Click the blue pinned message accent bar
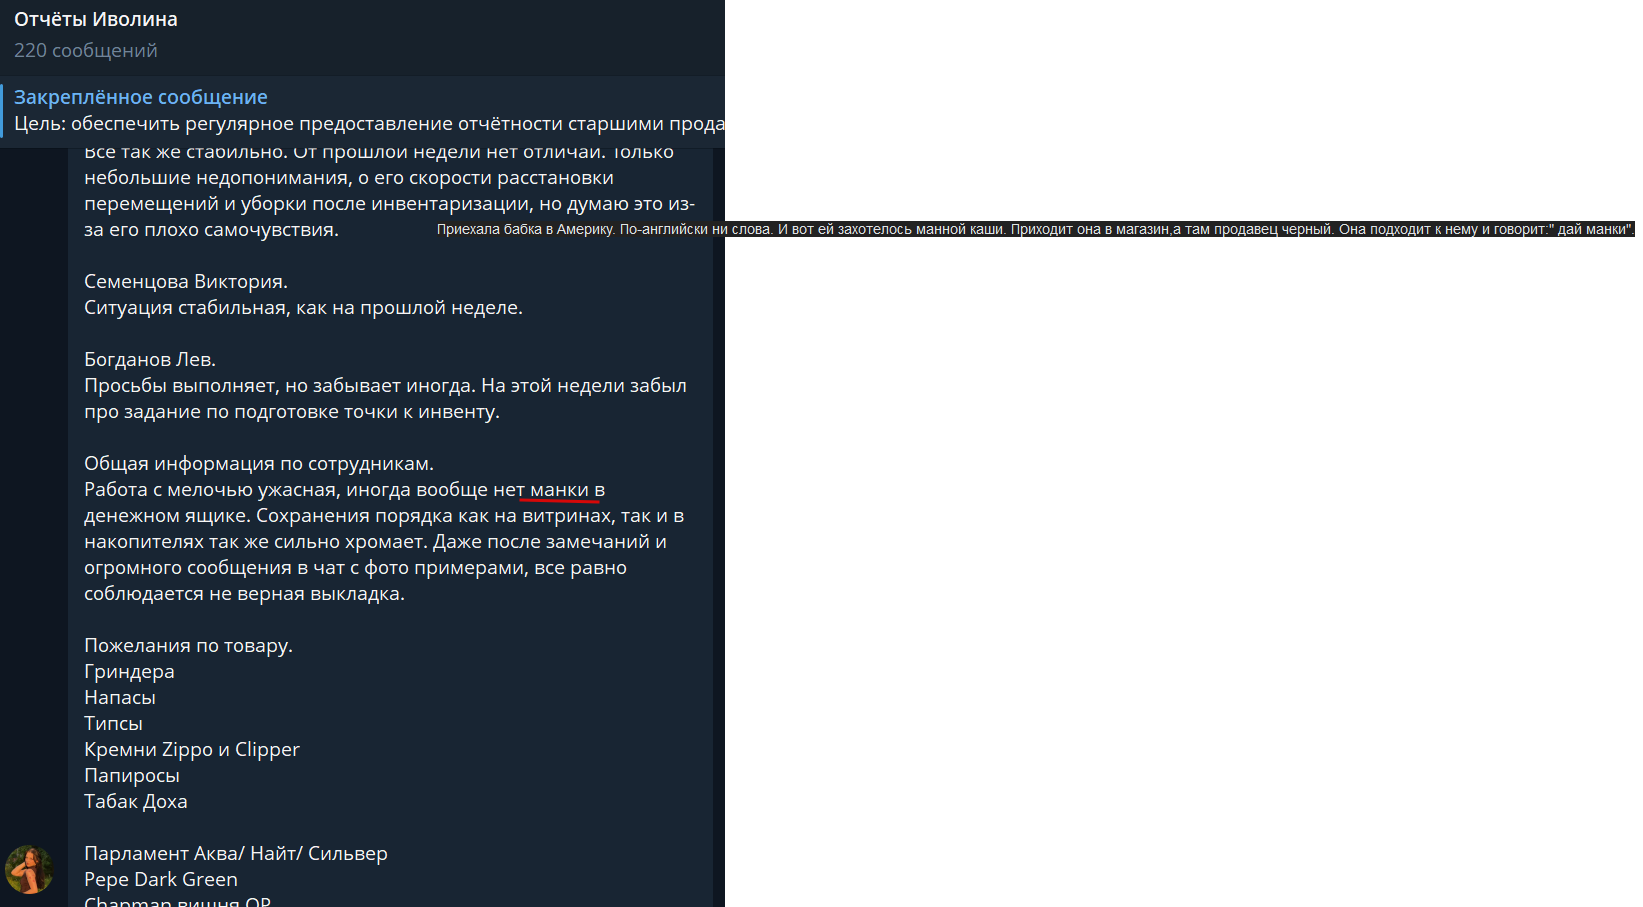Viewport: 1643px width, 907px height. click(2, 111)
